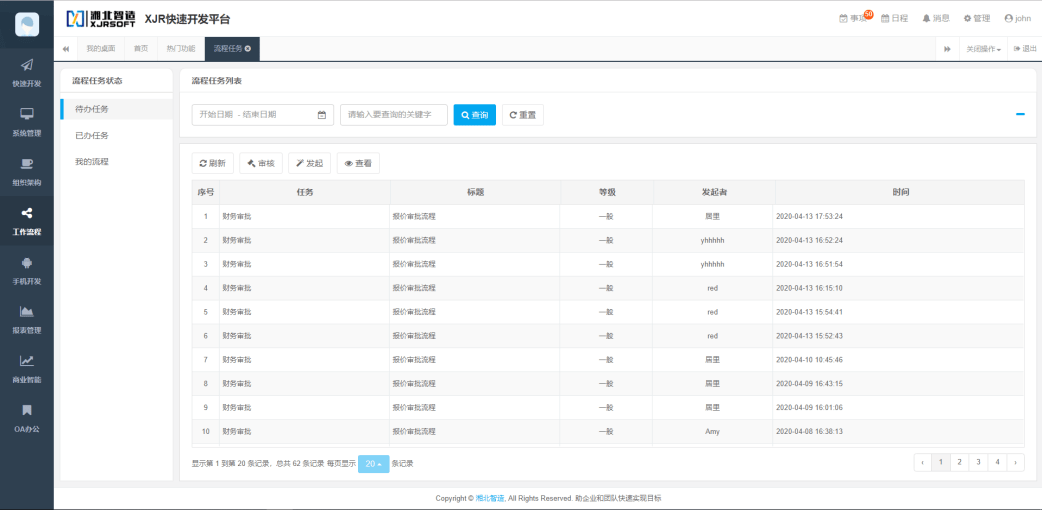Select row with time 2020-04-13 16:15:10
1042x510 pixels.
608,288
